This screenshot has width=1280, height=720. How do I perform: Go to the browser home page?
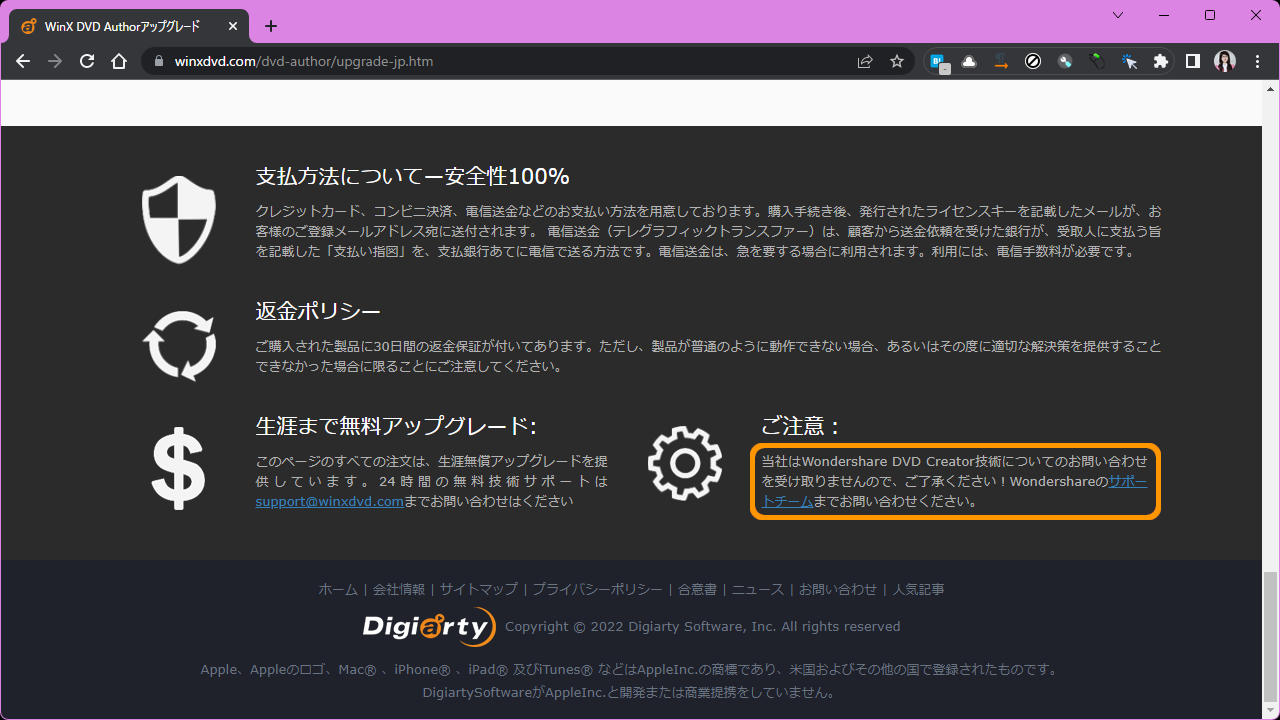(x=119, y=61)
